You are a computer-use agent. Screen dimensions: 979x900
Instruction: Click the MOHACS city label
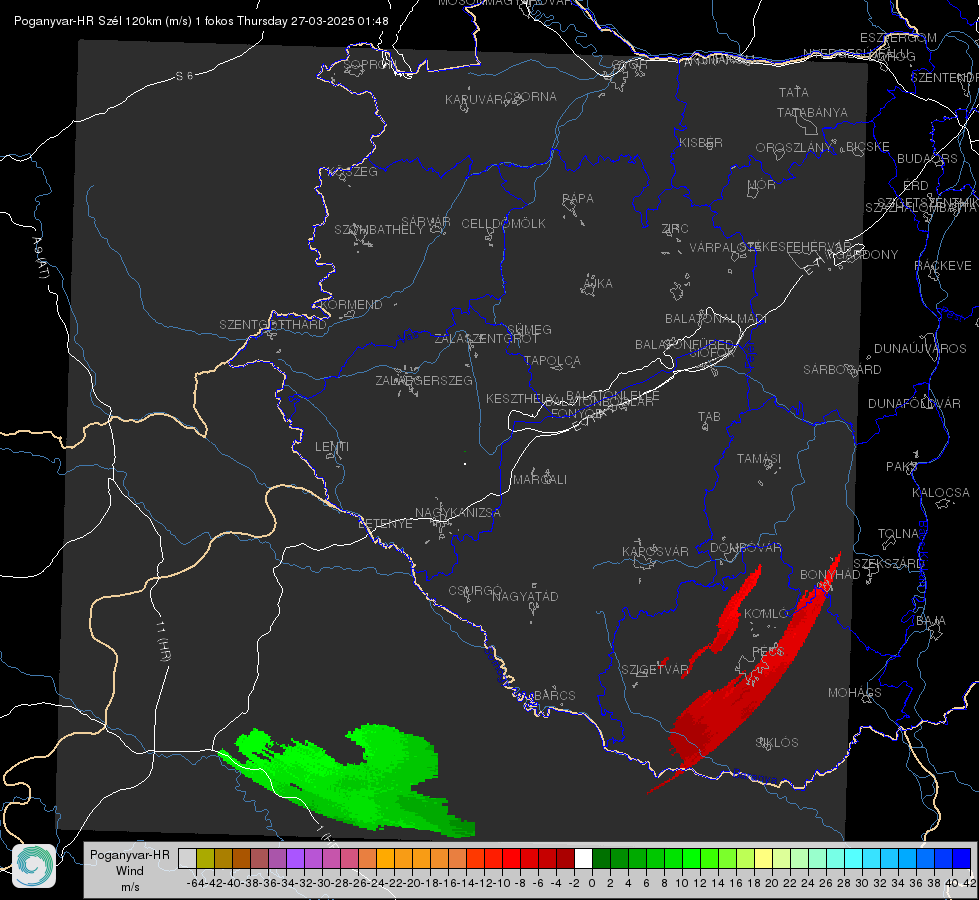tap(854, 693)
